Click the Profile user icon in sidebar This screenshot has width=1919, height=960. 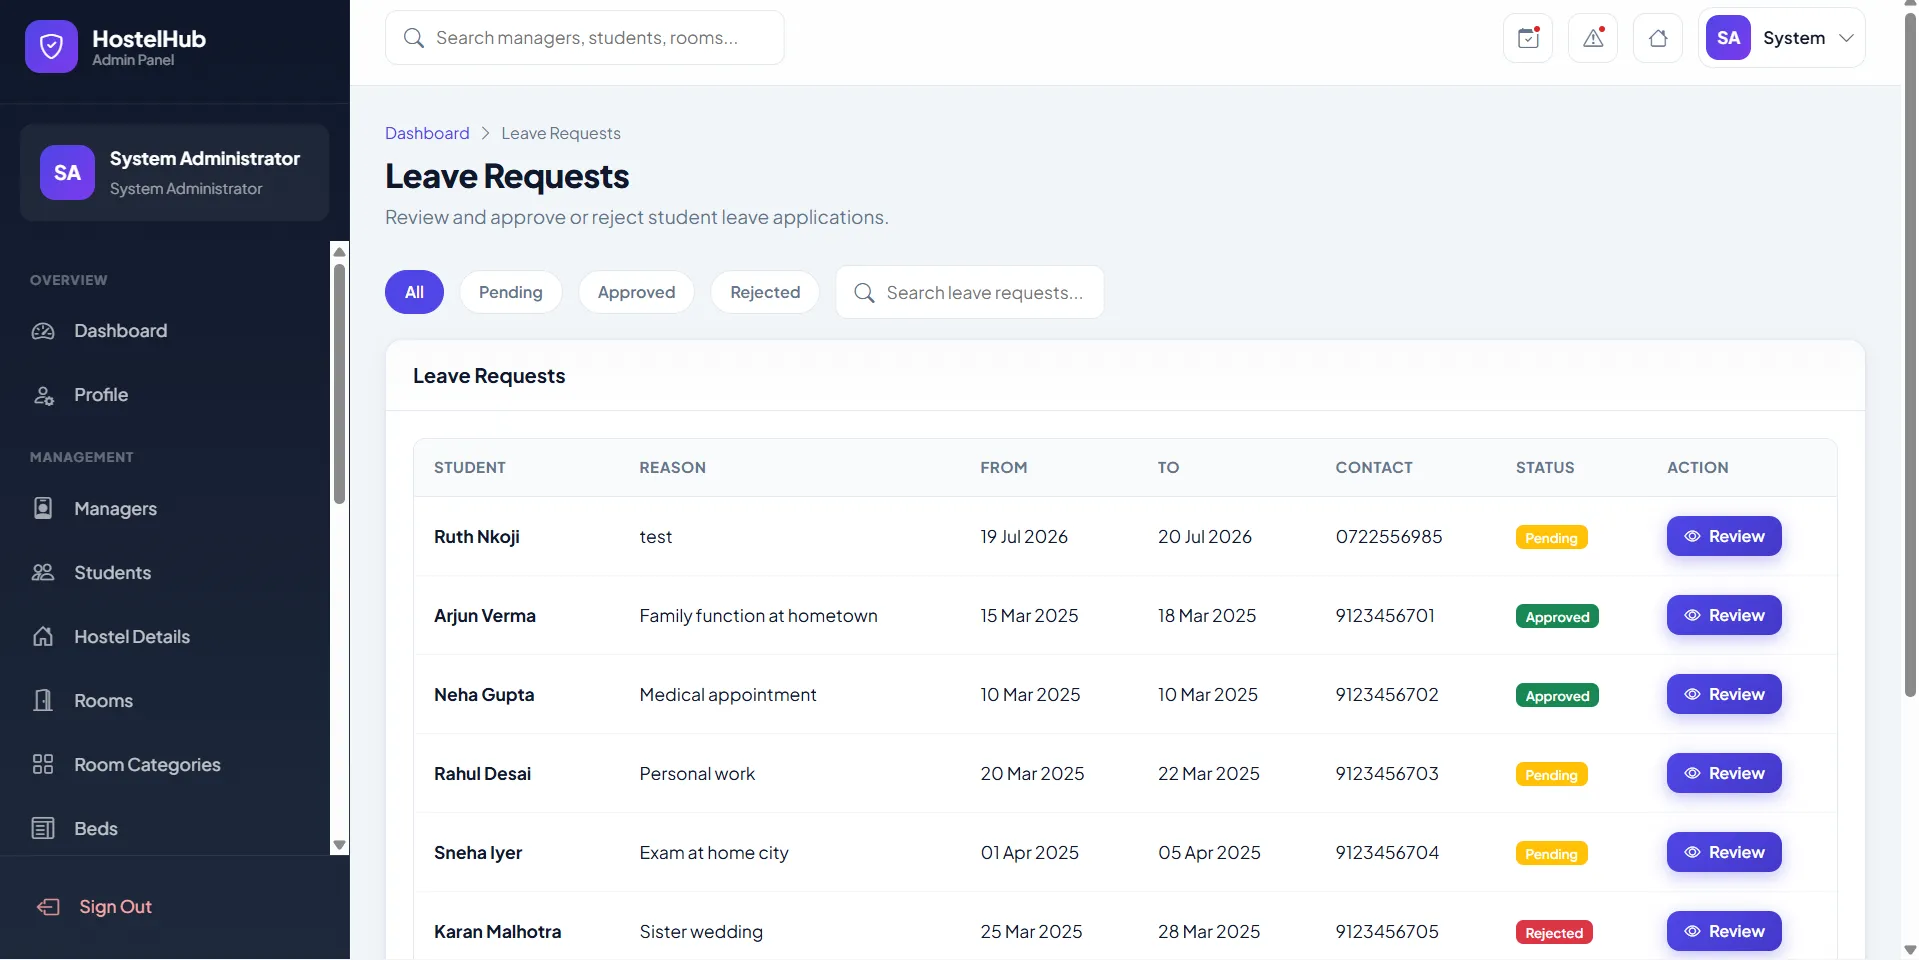pyautogui.click(x=43, y=395)
